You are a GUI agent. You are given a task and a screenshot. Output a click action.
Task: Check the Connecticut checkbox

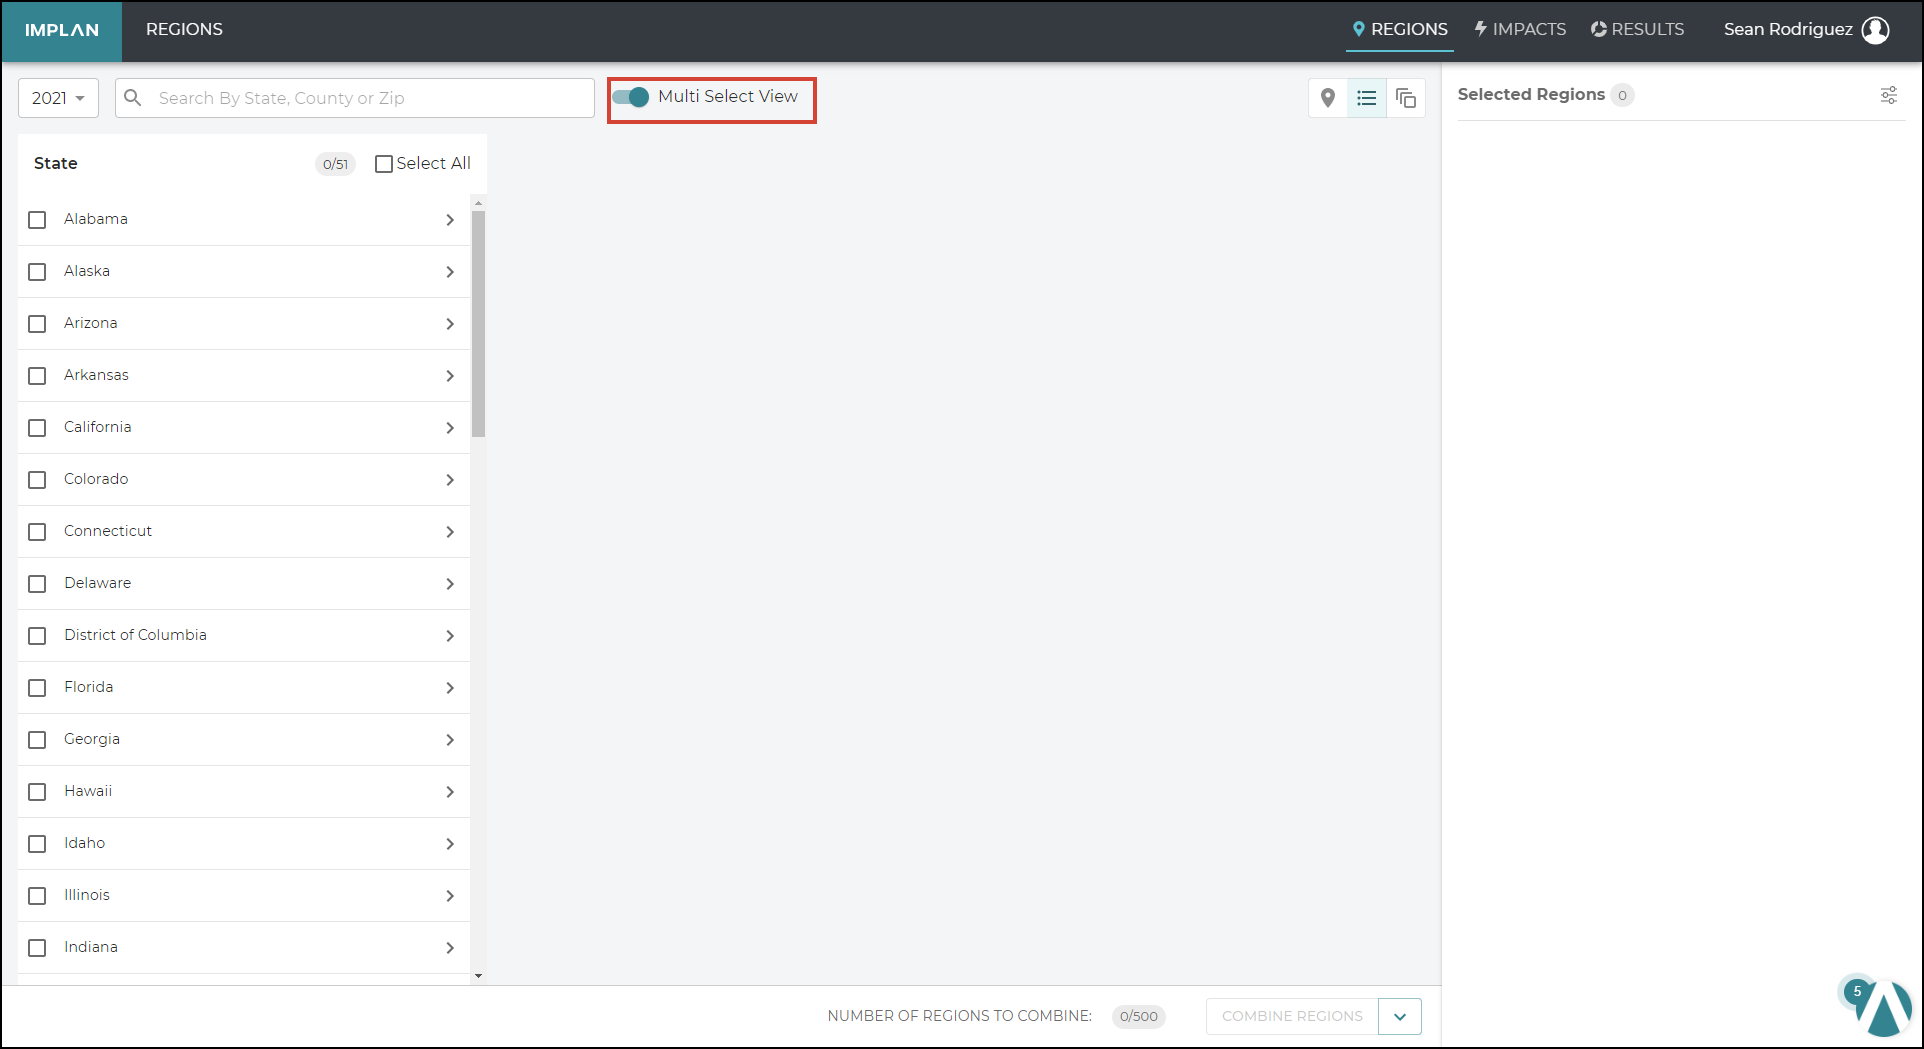tap(37, 532)
